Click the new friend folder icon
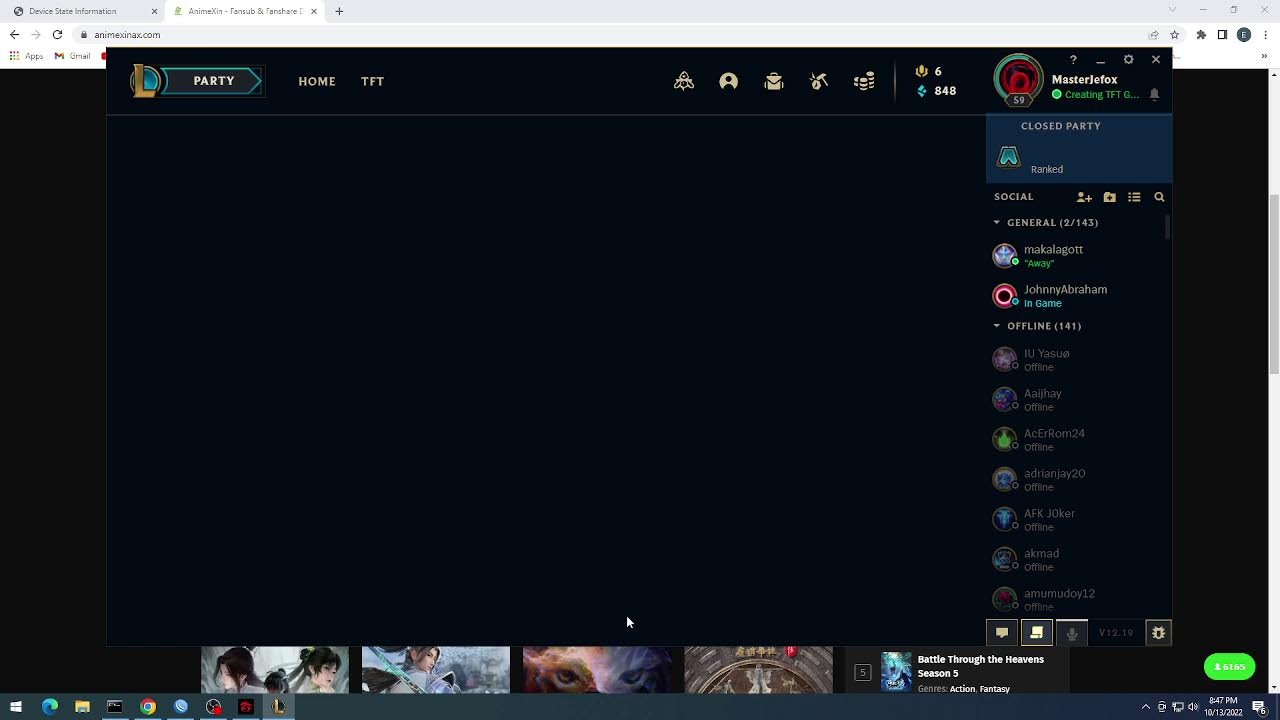 pyautogui.click(x=1110, y=197)
